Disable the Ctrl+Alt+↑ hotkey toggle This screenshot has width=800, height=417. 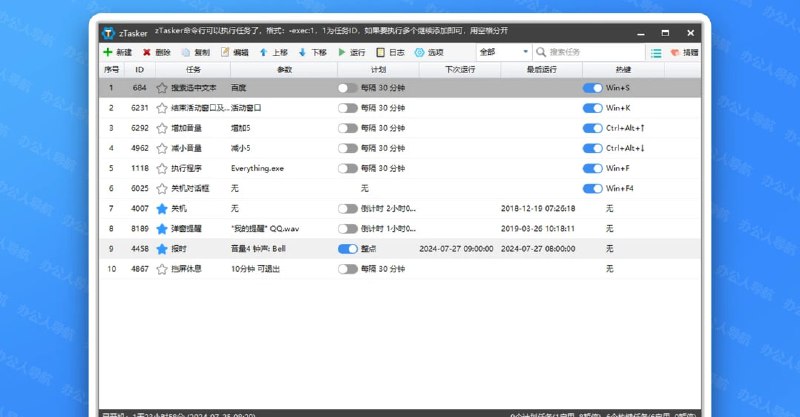point(593,128)
